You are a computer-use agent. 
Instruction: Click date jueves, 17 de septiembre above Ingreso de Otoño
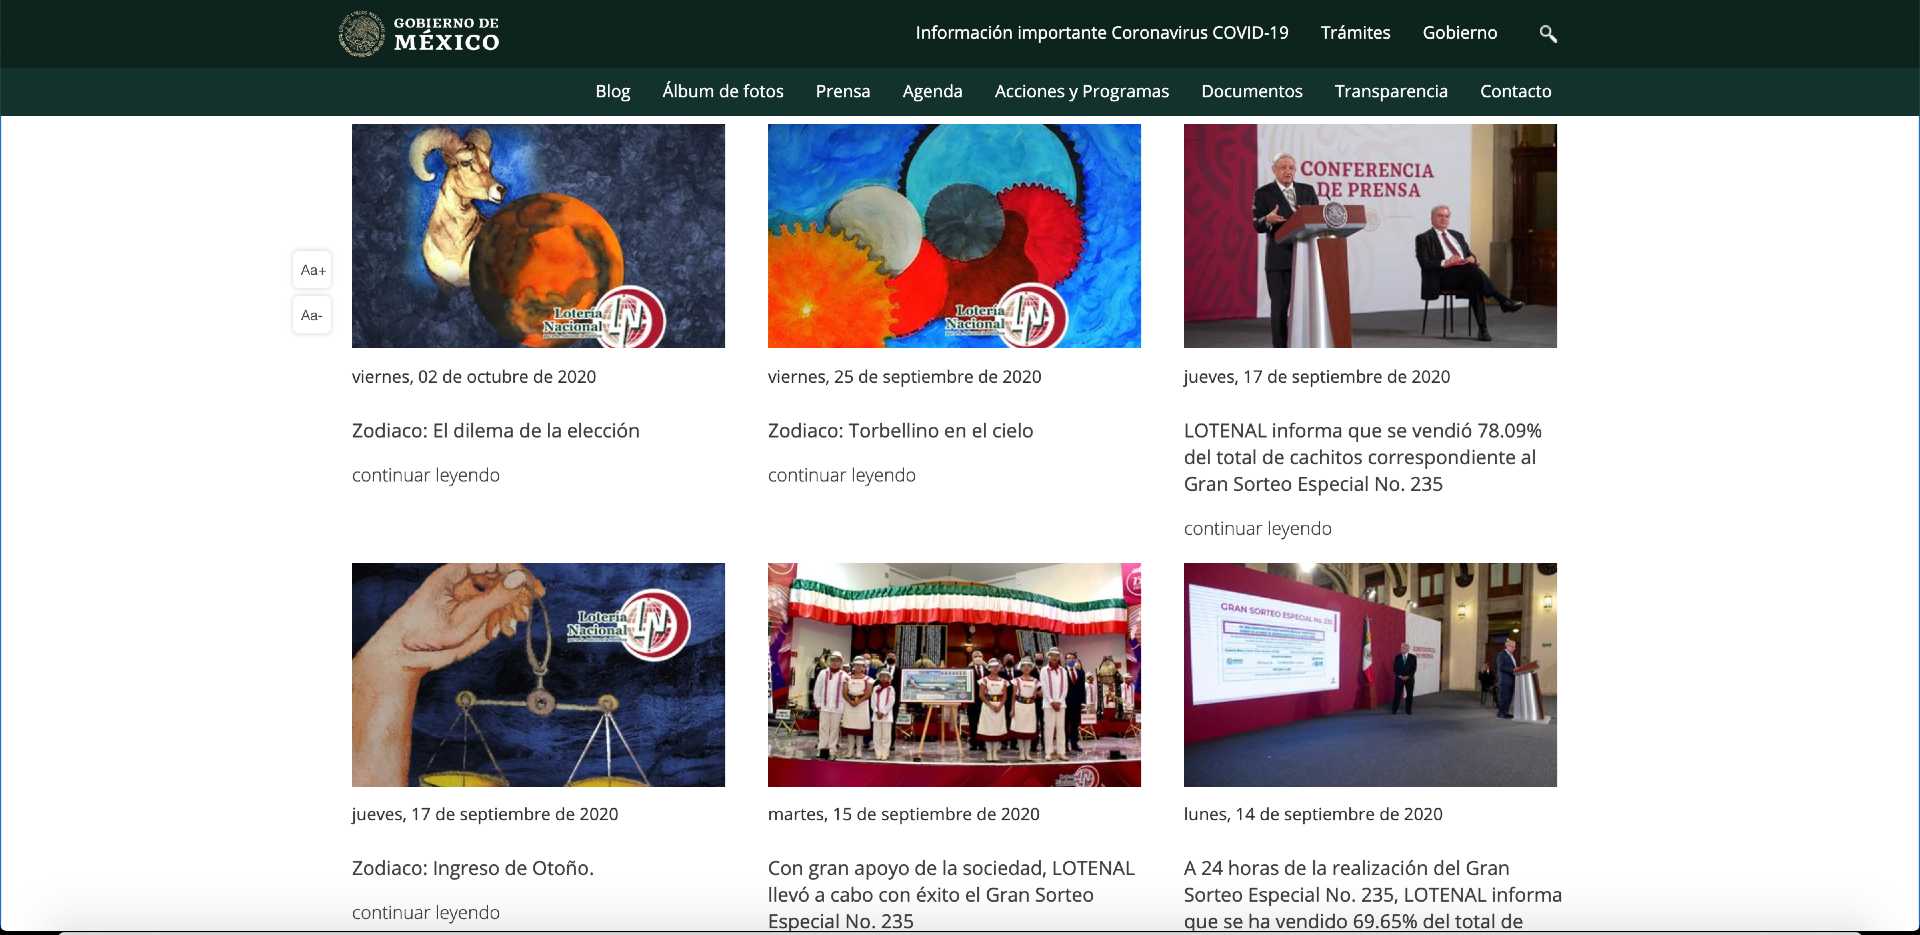[x=485, y=814]
